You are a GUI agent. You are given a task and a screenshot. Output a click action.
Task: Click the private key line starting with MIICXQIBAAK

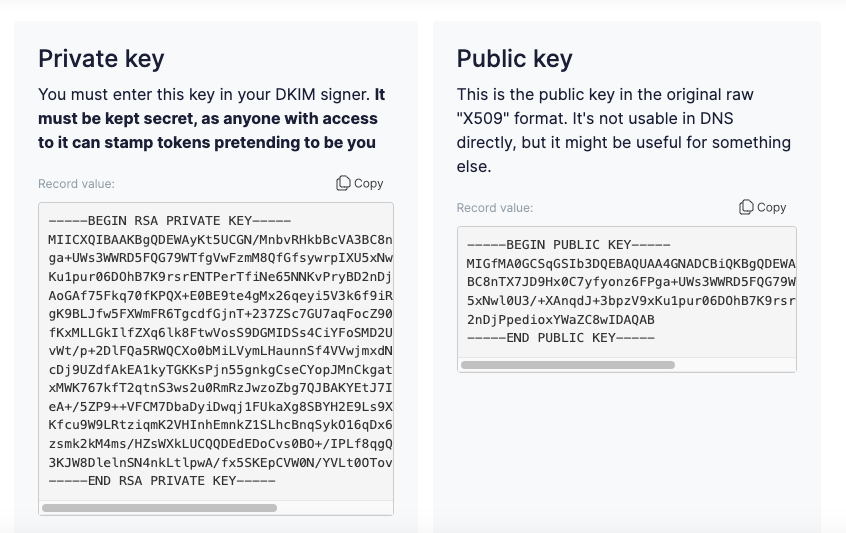[220, 240]
